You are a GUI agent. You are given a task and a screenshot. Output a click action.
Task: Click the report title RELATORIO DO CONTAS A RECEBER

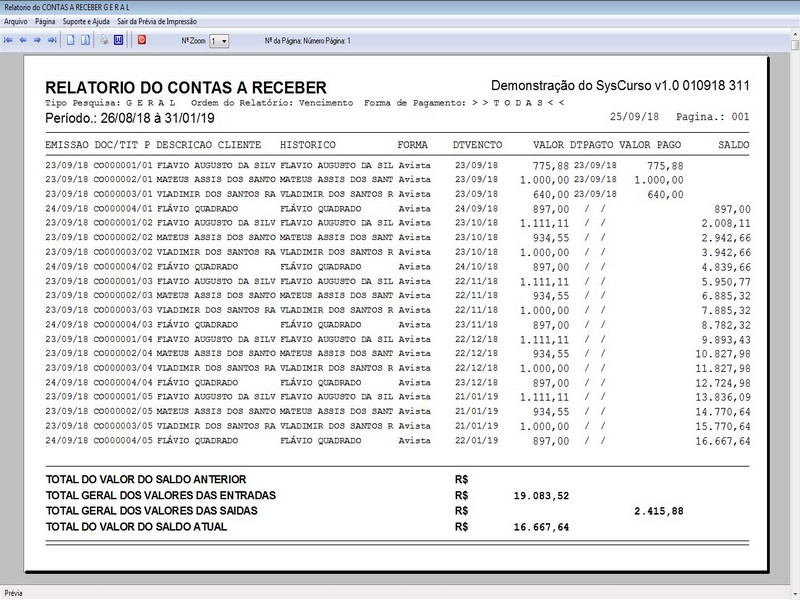(x=186, y=87)
